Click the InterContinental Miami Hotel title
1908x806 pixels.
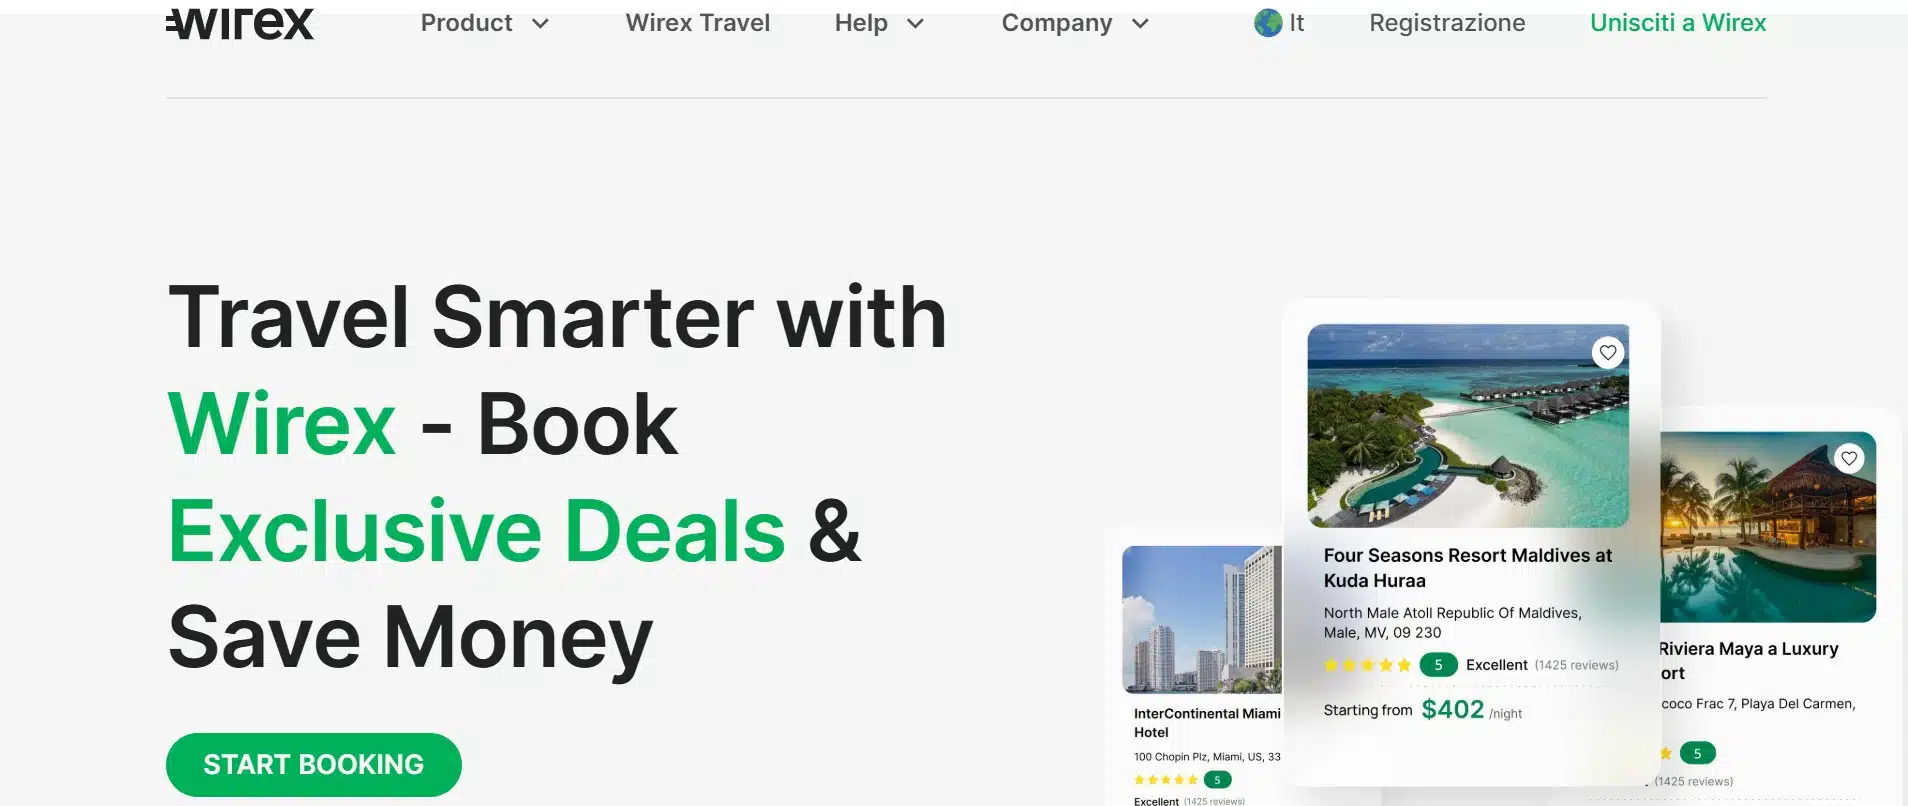1207,723
